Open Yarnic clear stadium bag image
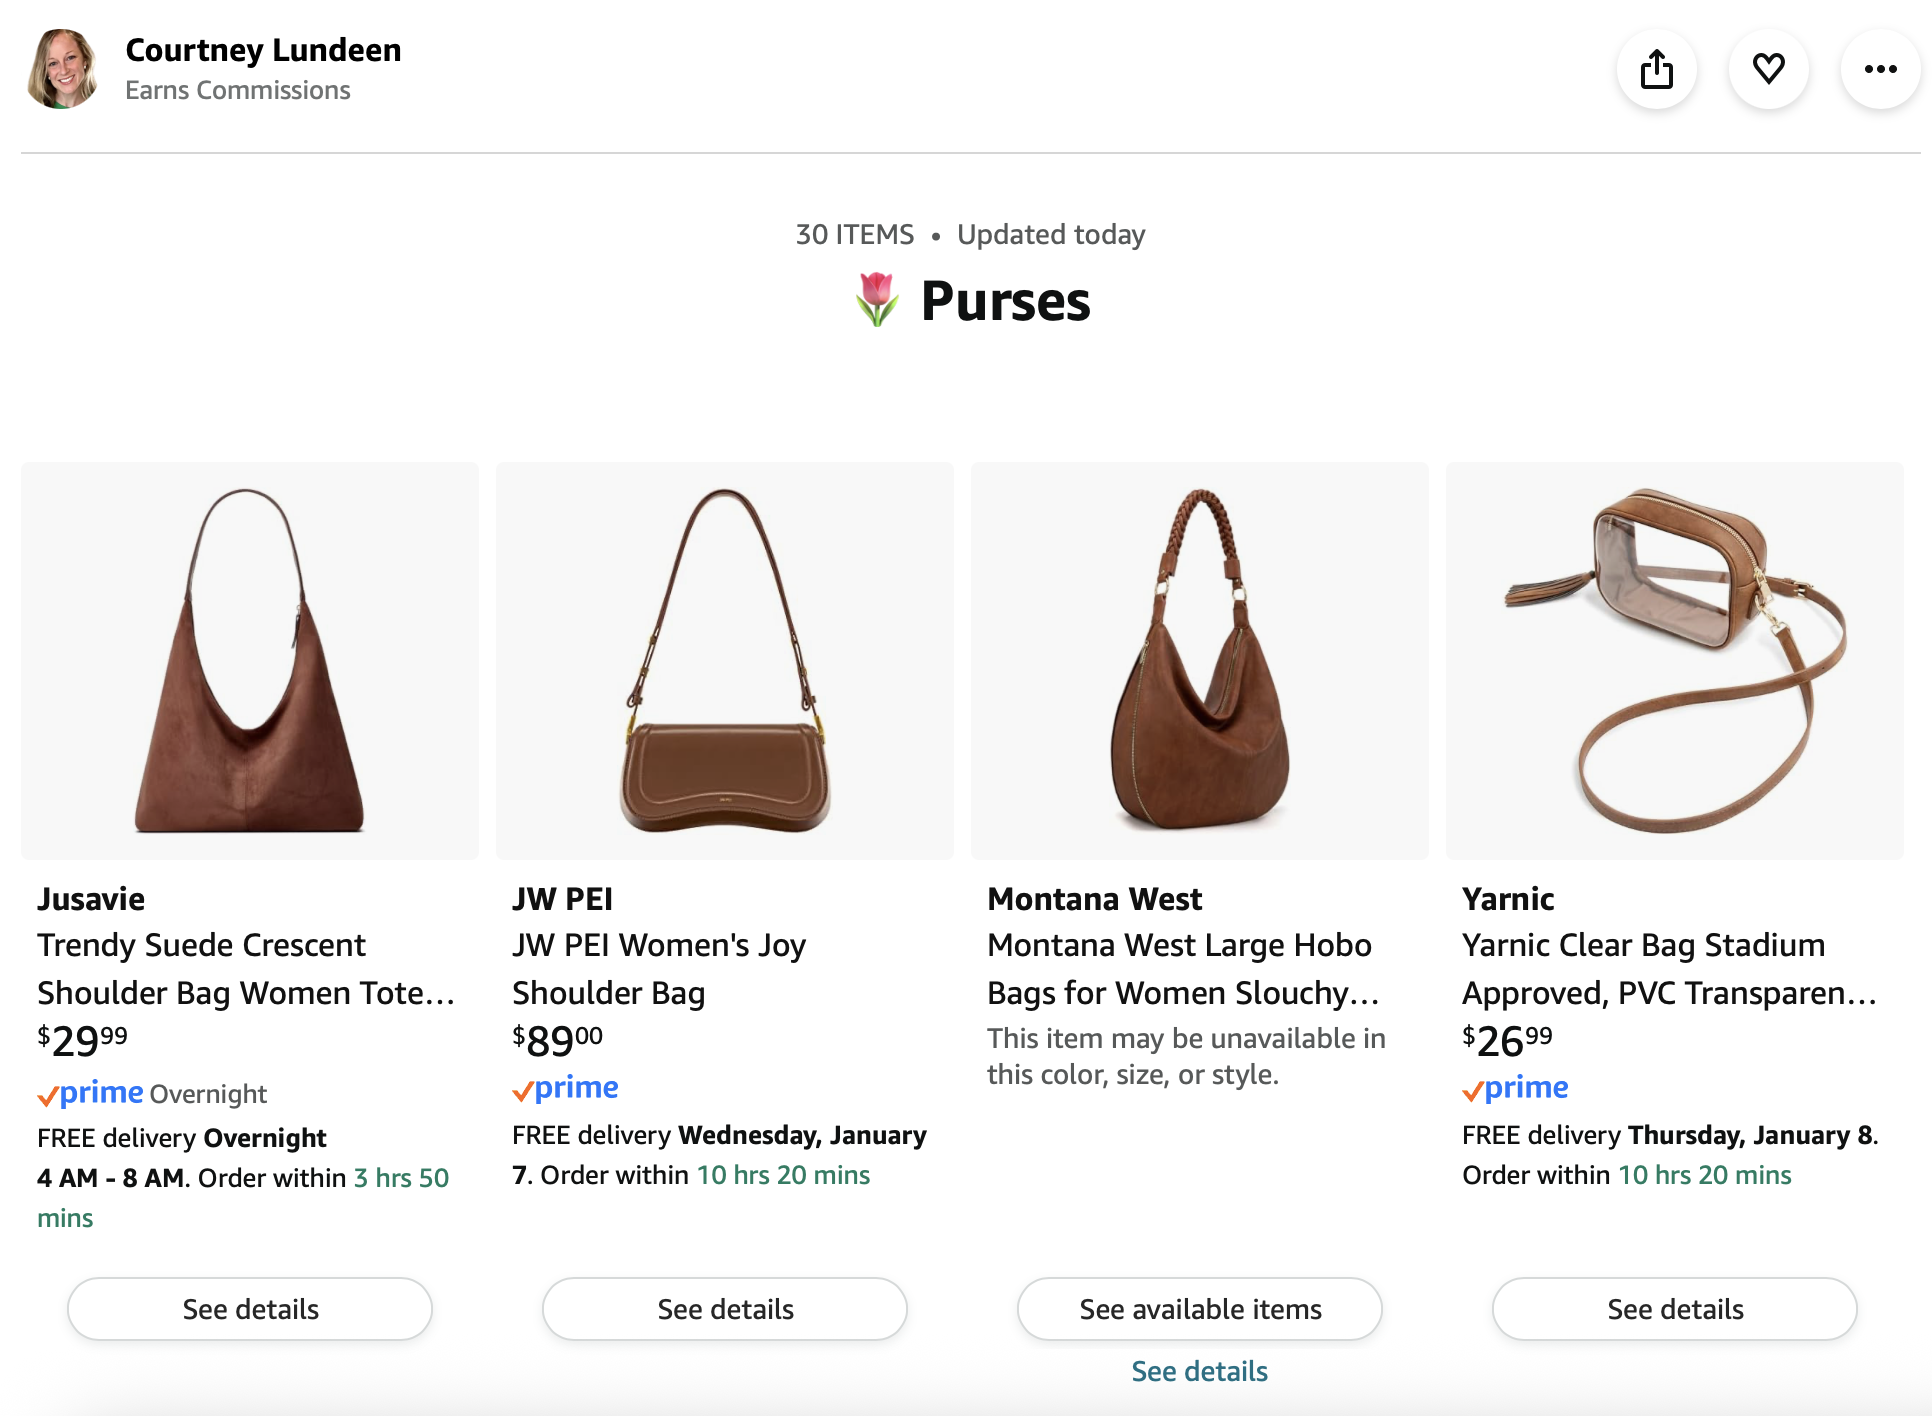This screenshot has width=1932, height=1416. click(x=1675, y=660)
